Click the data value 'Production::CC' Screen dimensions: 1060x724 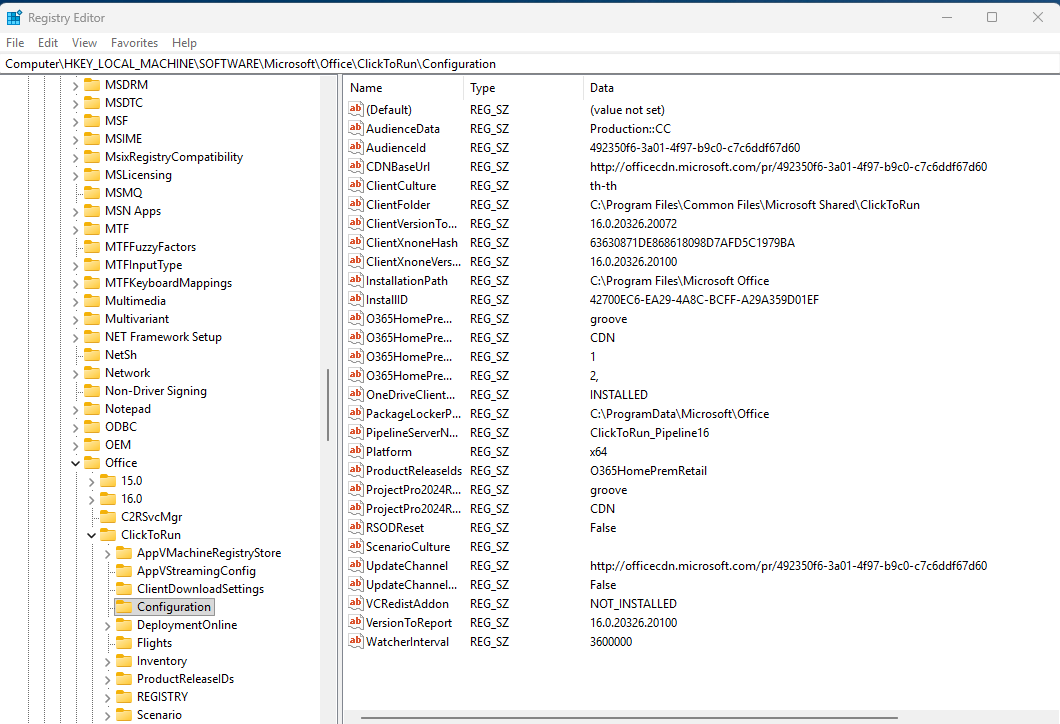(x=630, y=128)
